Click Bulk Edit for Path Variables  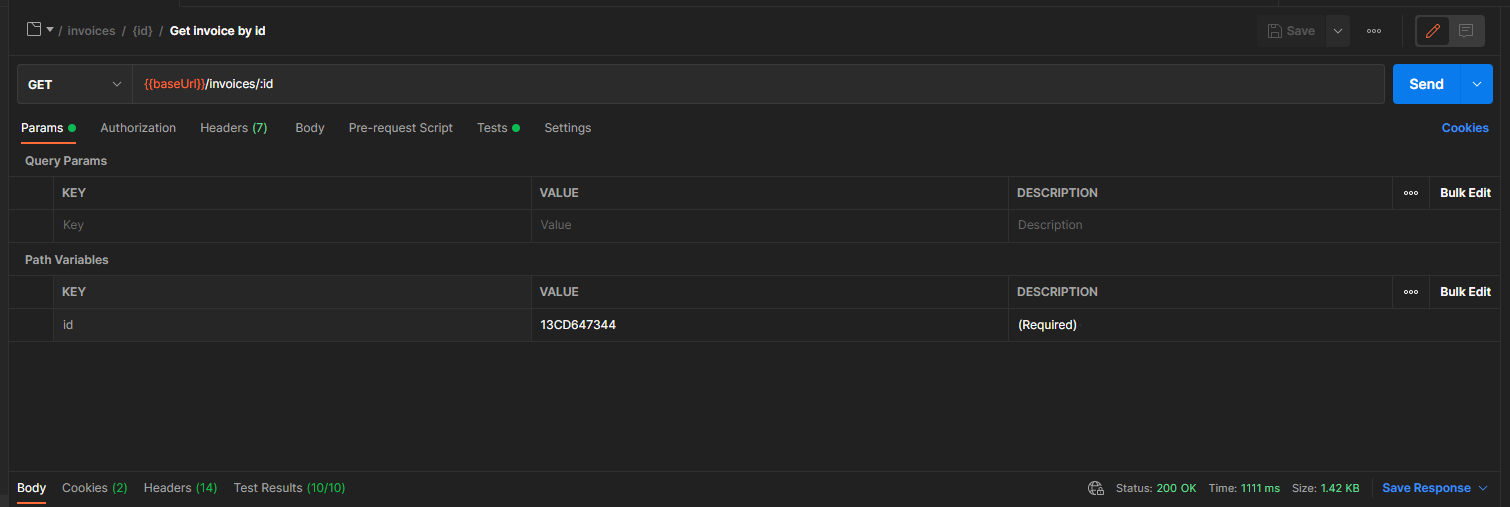pyautogui.click(x=1465, y=292)
